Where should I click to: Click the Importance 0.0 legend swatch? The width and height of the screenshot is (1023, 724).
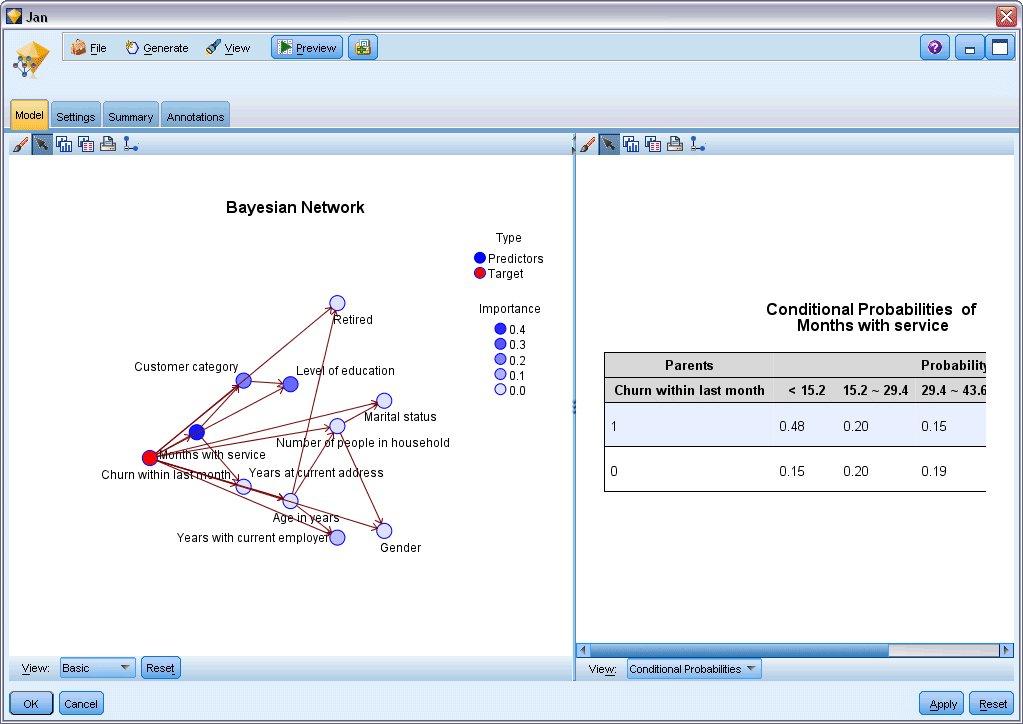(500, 390)
